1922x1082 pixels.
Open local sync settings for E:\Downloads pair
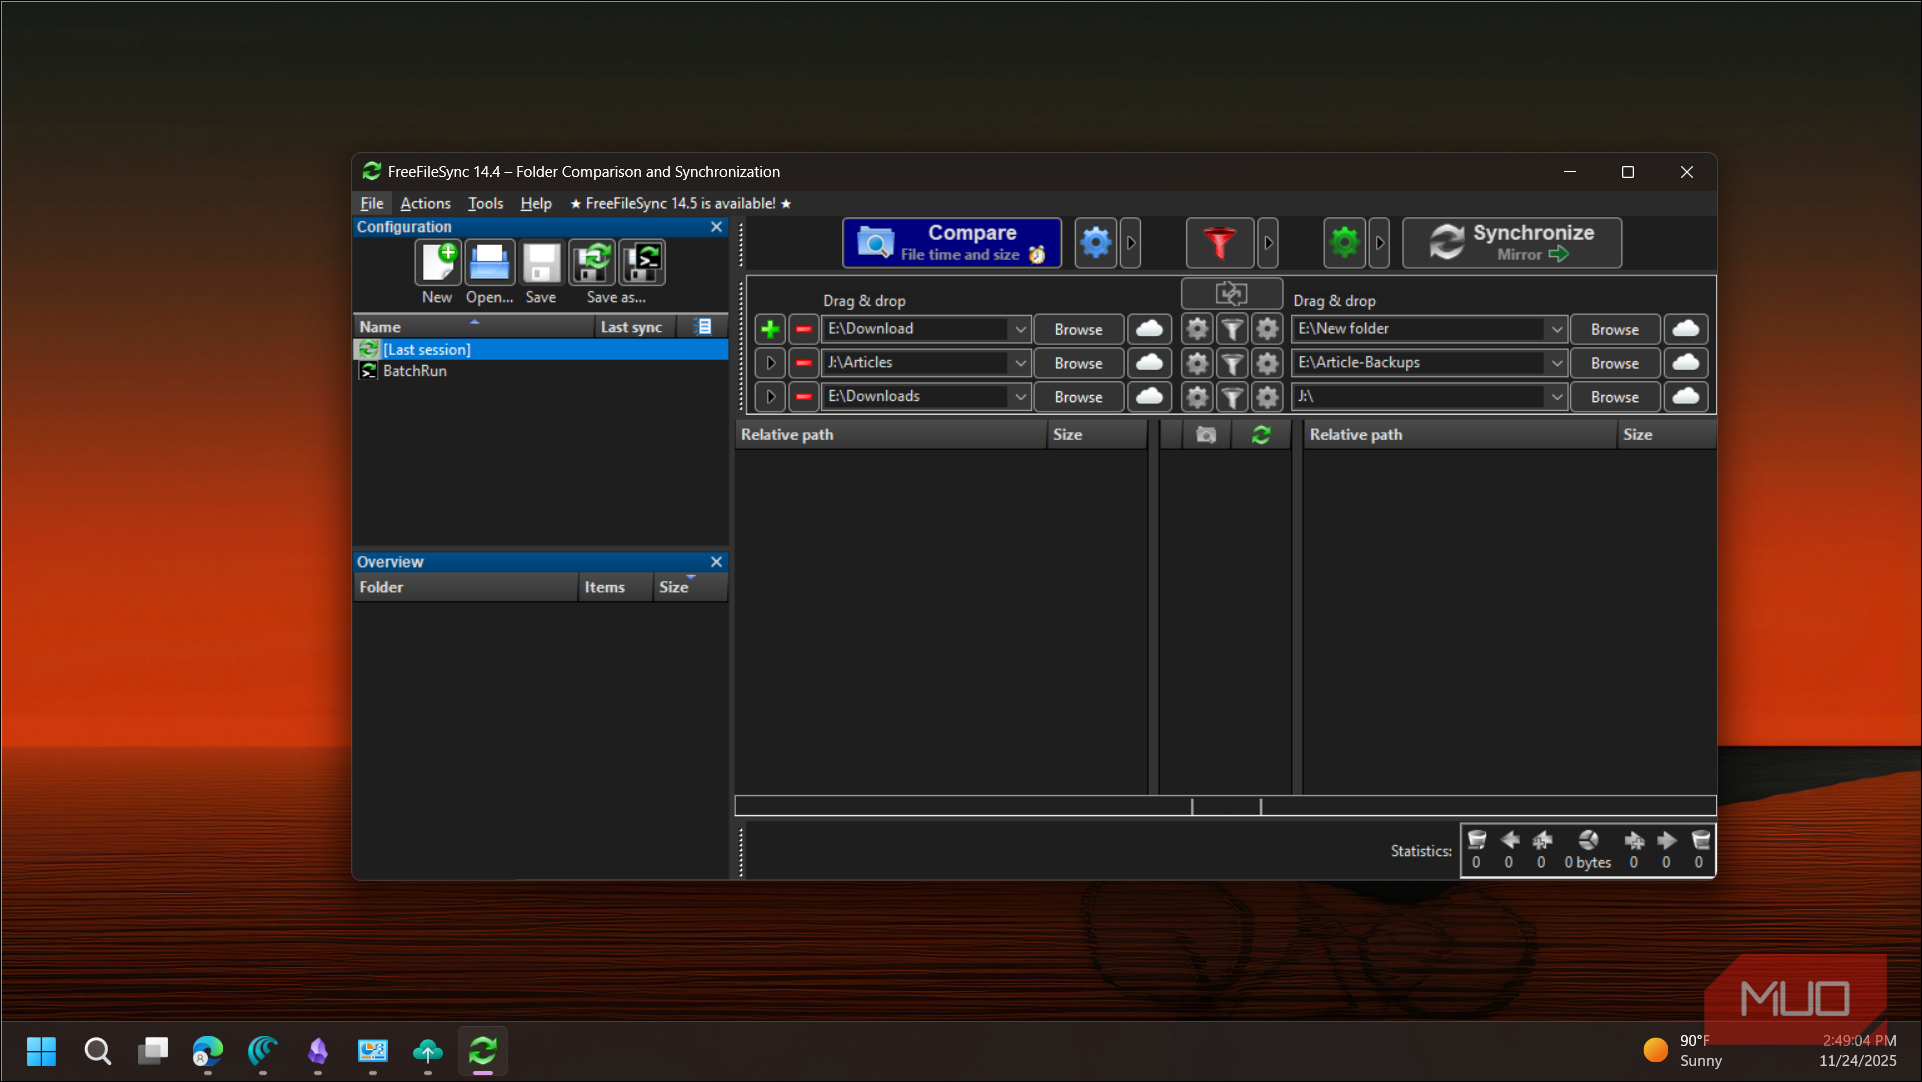click(x=1267, y=397)
